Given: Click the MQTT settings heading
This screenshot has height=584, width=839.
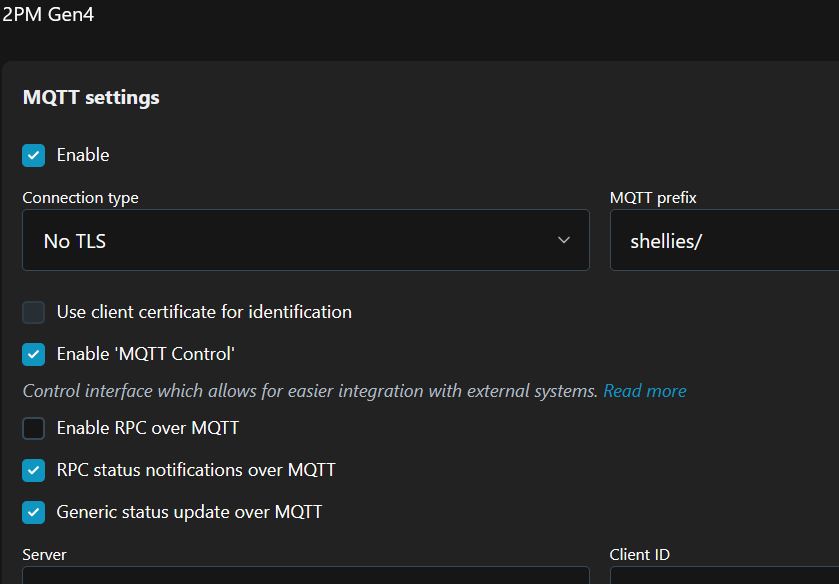Looking at the screenshot, I should pos(91,97).
